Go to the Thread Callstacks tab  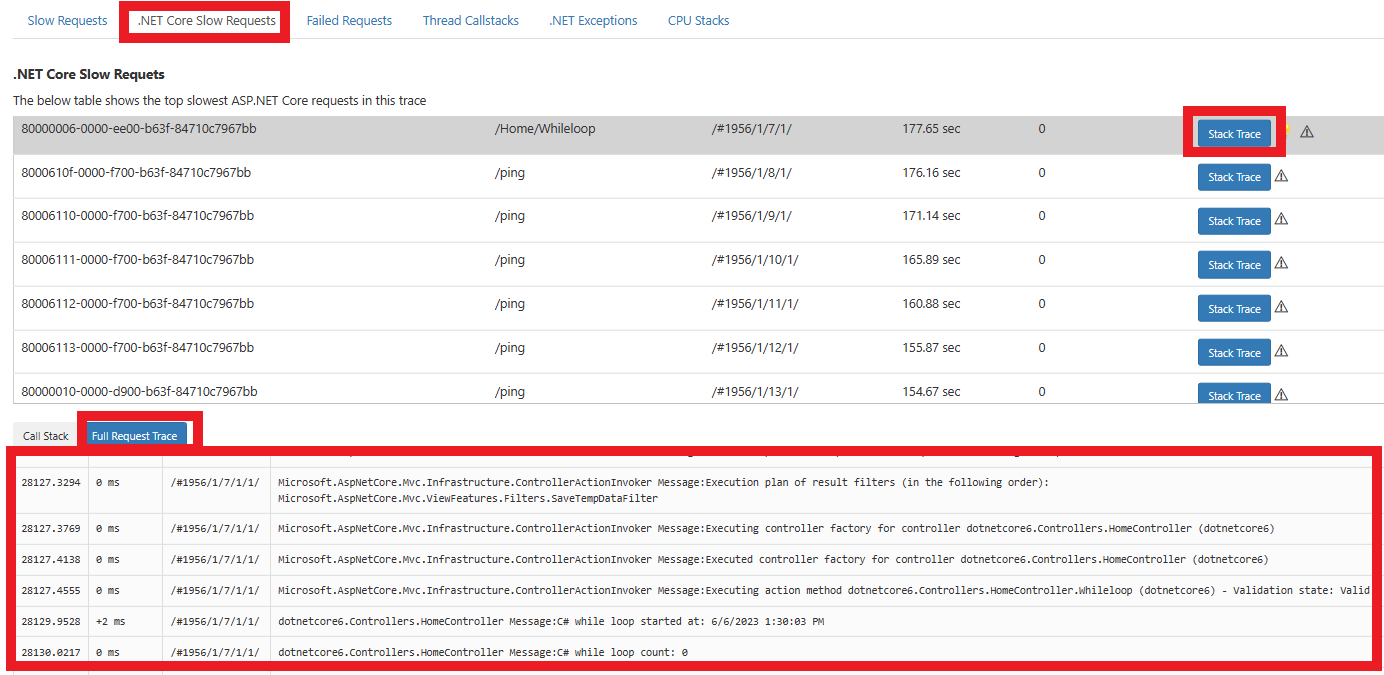pyautogui.click(x=470, y=21)
